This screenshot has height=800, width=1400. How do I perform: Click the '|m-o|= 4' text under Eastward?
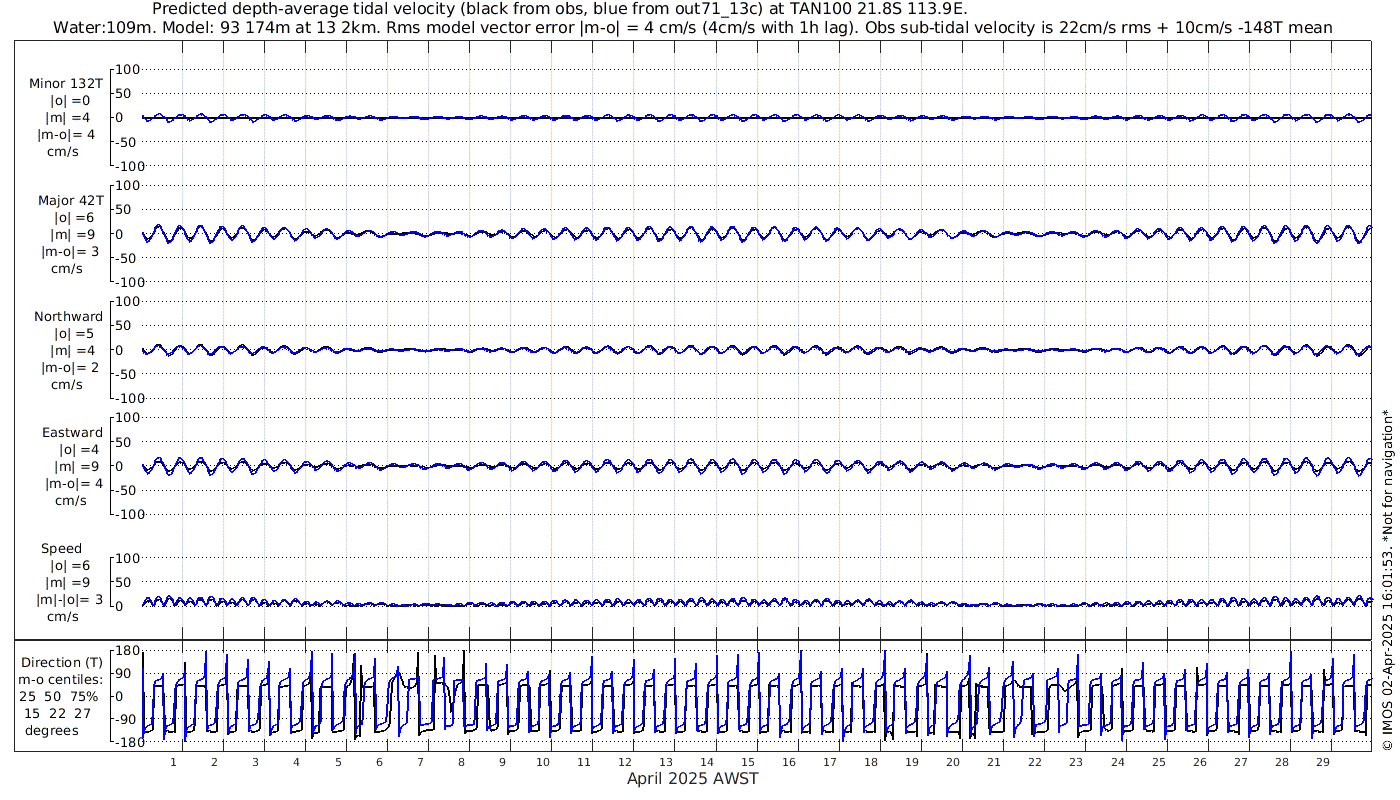pyautogui.click(x=73, y=483)
